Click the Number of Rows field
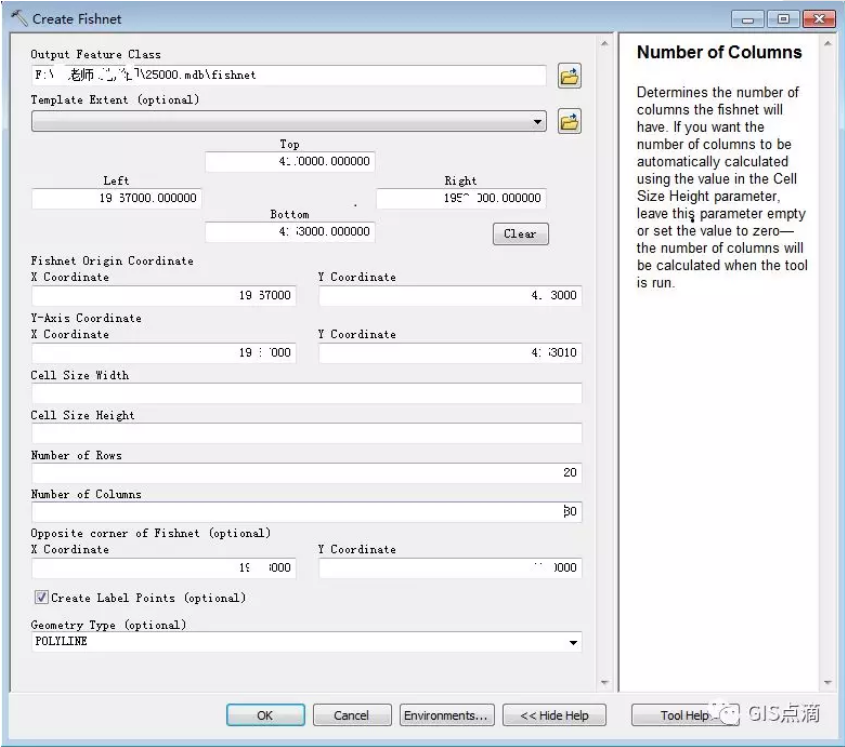Viewport: 845px width, 747px height. pyautogui.click(x=307, y=473)
